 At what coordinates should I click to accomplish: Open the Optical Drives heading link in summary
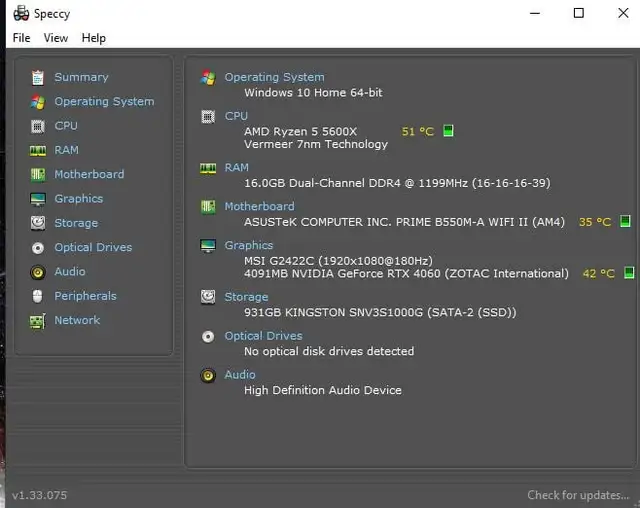pyautogui.click(x=264, y=336)
